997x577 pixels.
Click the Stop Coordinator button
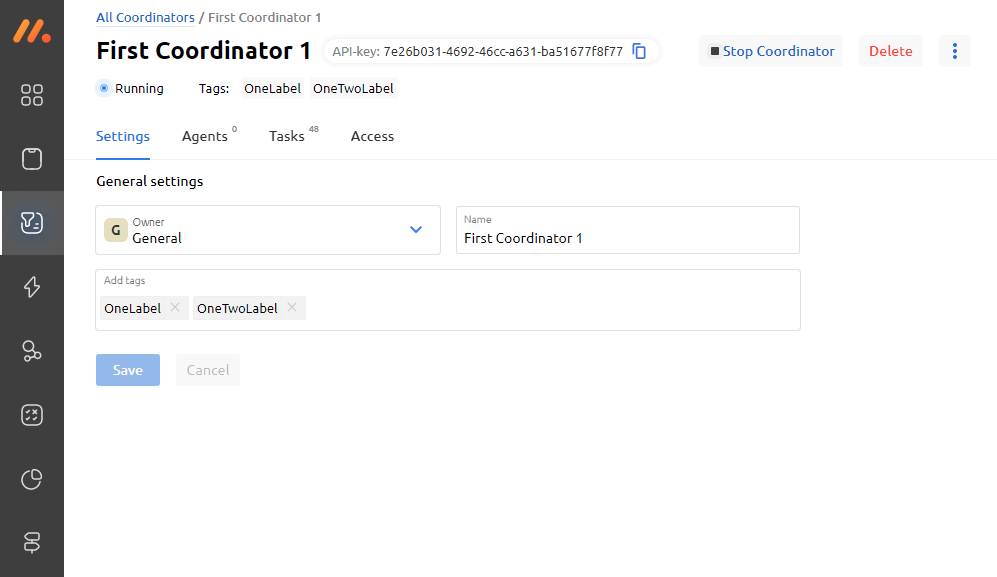771,51
